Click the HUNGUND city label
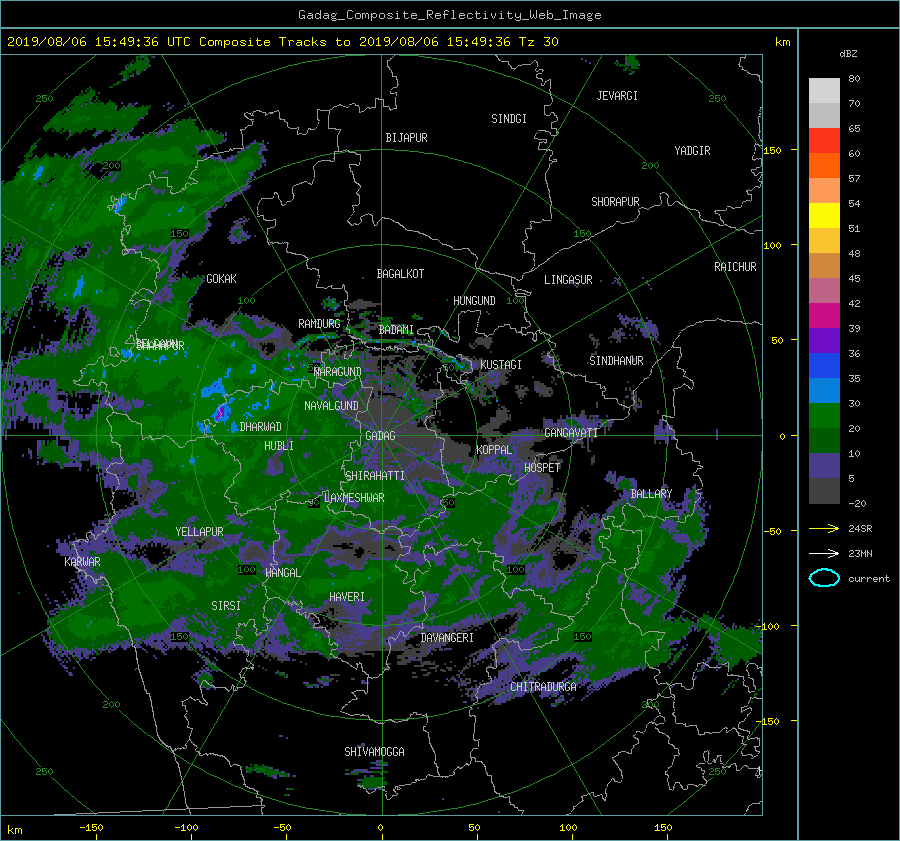This screenshot has width=900, height=841. click(x=474, y=300)
